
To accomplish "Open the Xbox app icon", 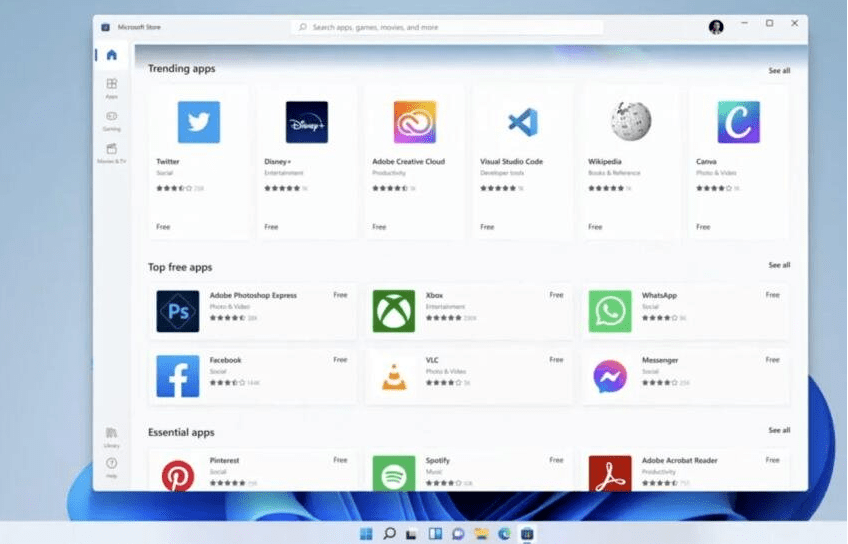I will pyautogui.click(x=393, y=311).
